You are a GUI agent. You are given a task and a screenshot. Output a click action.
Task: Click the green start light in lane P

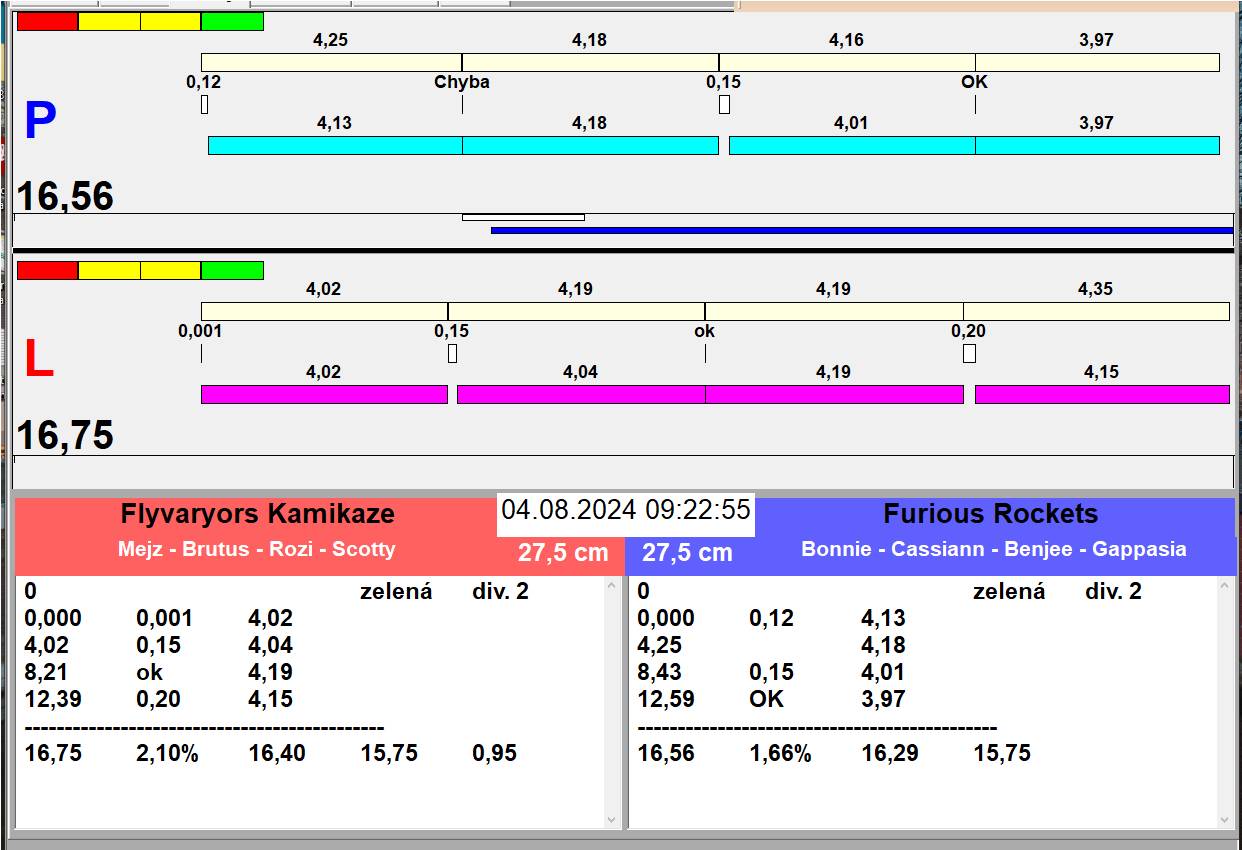232,21
